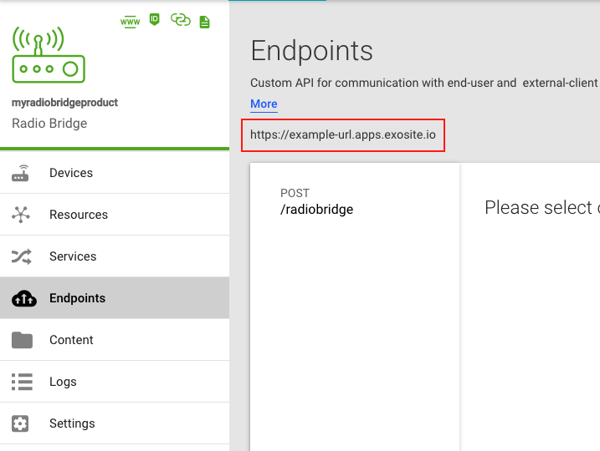Screen dimensions: 600x451
Task: Open the green document file icon
Action: click(205, 21)
